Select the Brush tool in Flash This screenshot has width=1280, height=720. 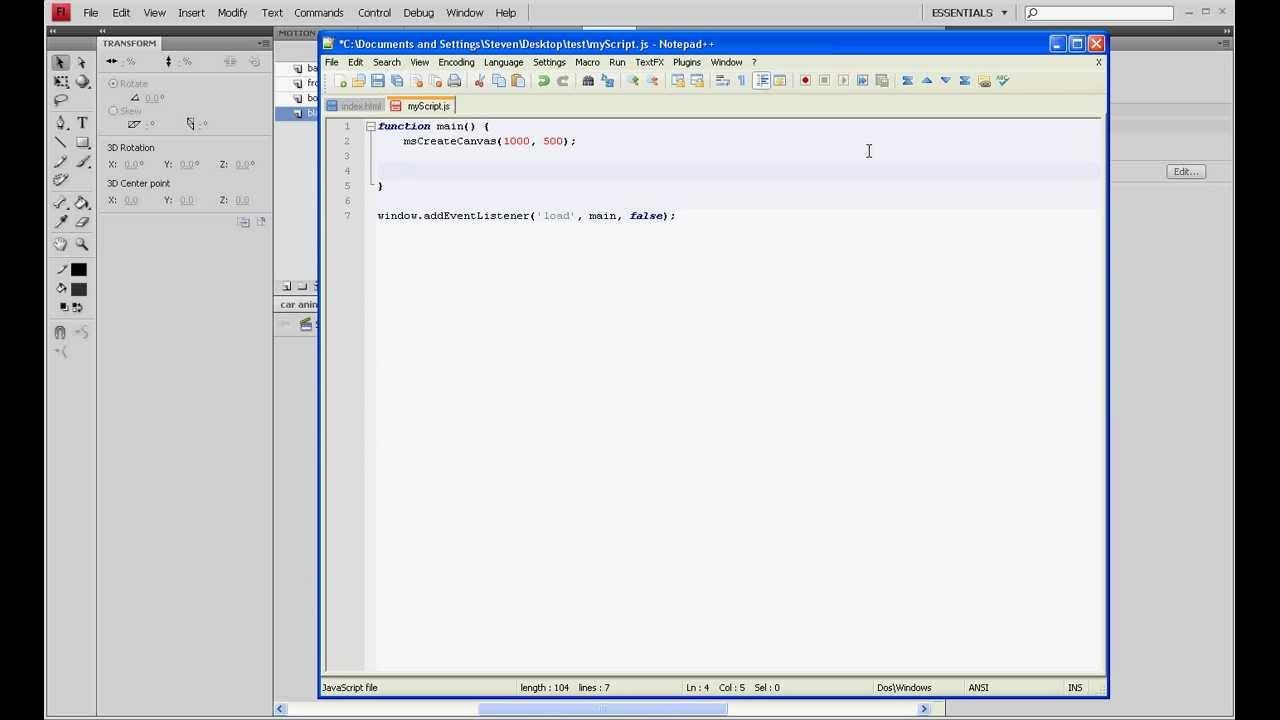click(82, 161)
